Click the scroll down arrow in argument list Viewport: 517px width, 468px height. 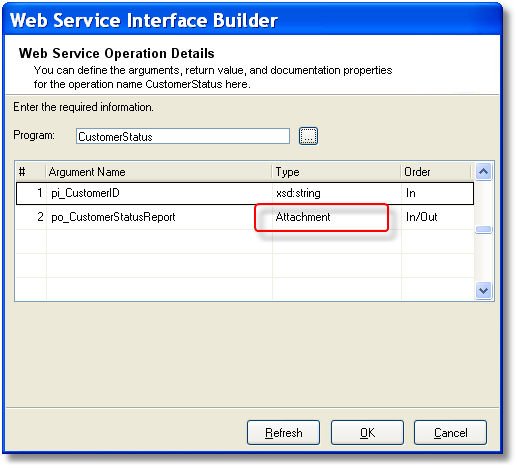pyautogui.click(x=483, y=290)
